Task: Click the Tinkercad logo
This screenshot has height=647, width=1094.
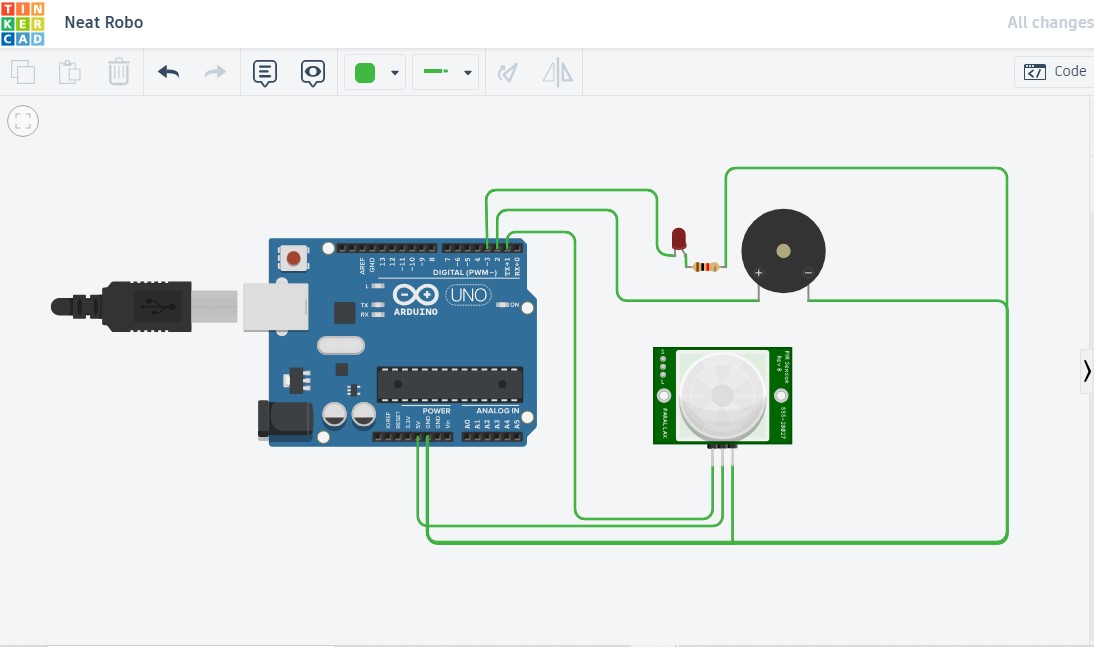Action: tap(22, 23)
